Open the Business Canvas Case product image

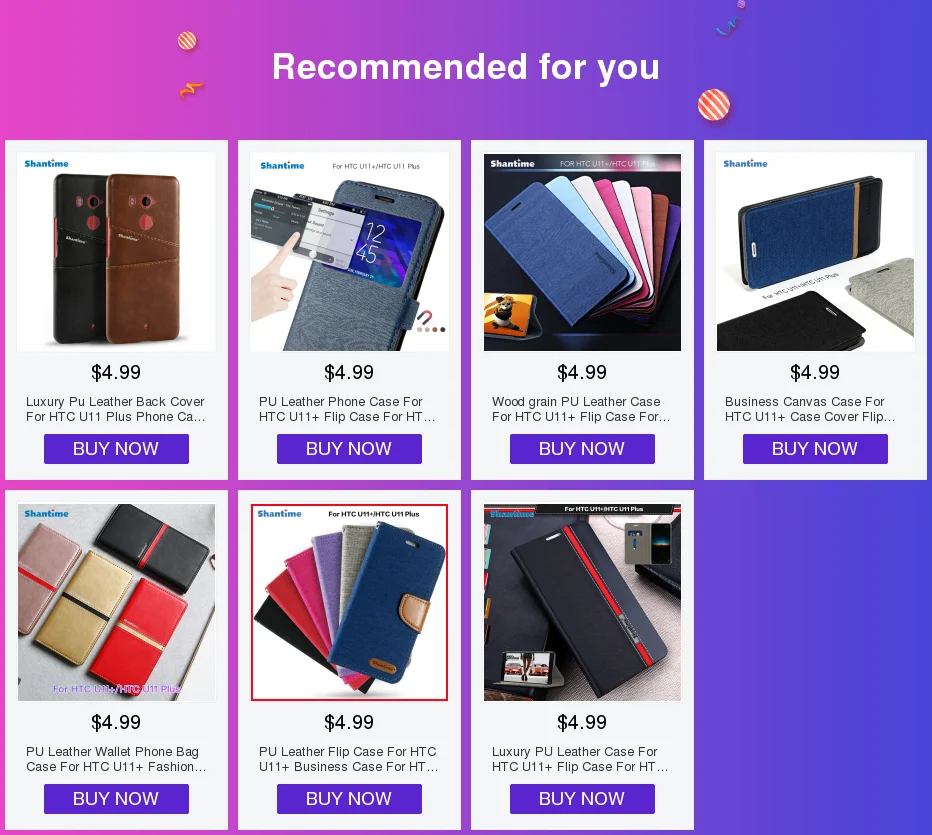pos(816,251)
